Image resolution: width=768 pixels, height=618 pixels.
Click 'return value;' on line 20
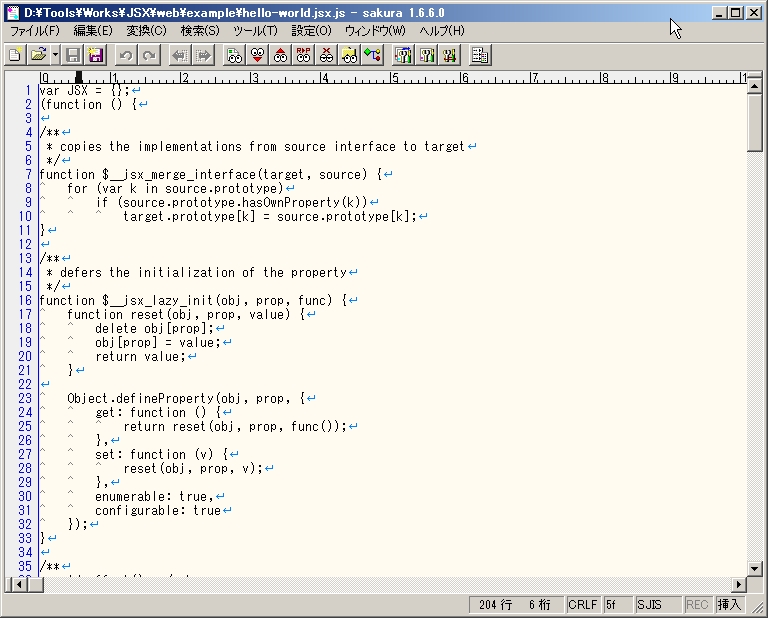coord(141,357)
